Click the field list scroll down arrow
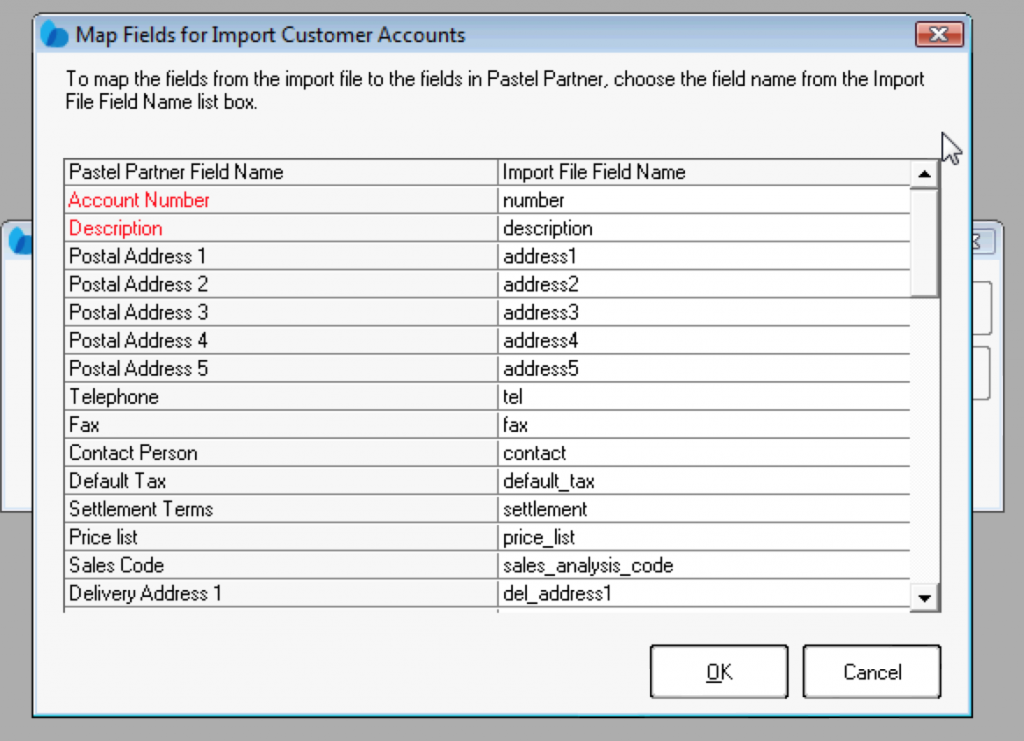The image size is (1024, 741). (x=924, y=598)
